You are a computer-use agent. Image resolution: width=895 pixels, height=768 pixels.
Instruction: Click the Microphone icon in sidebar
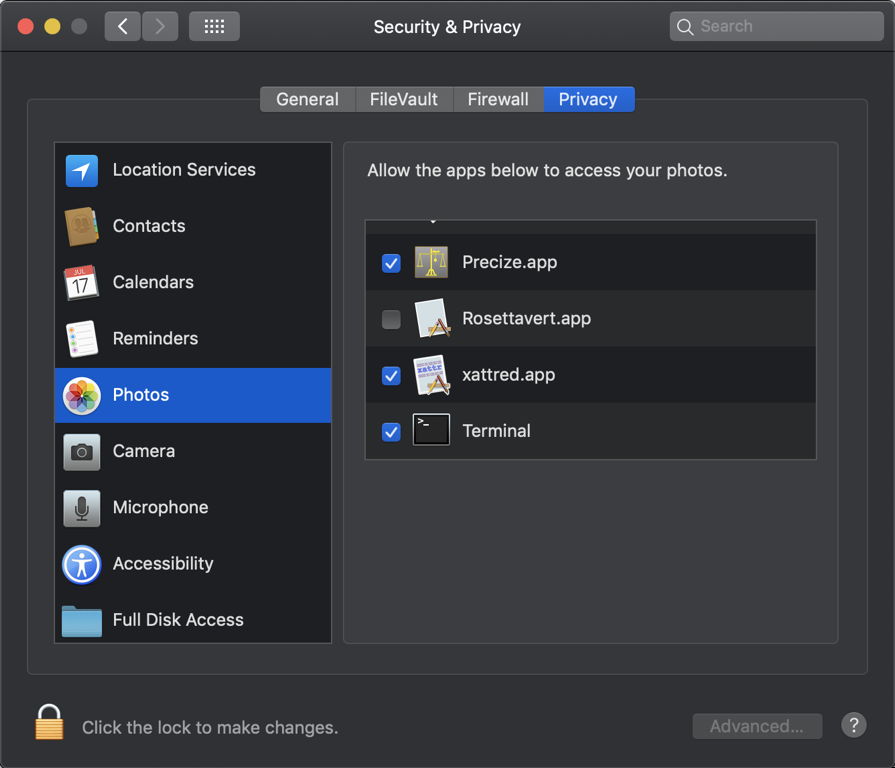(x=82, y=508)
